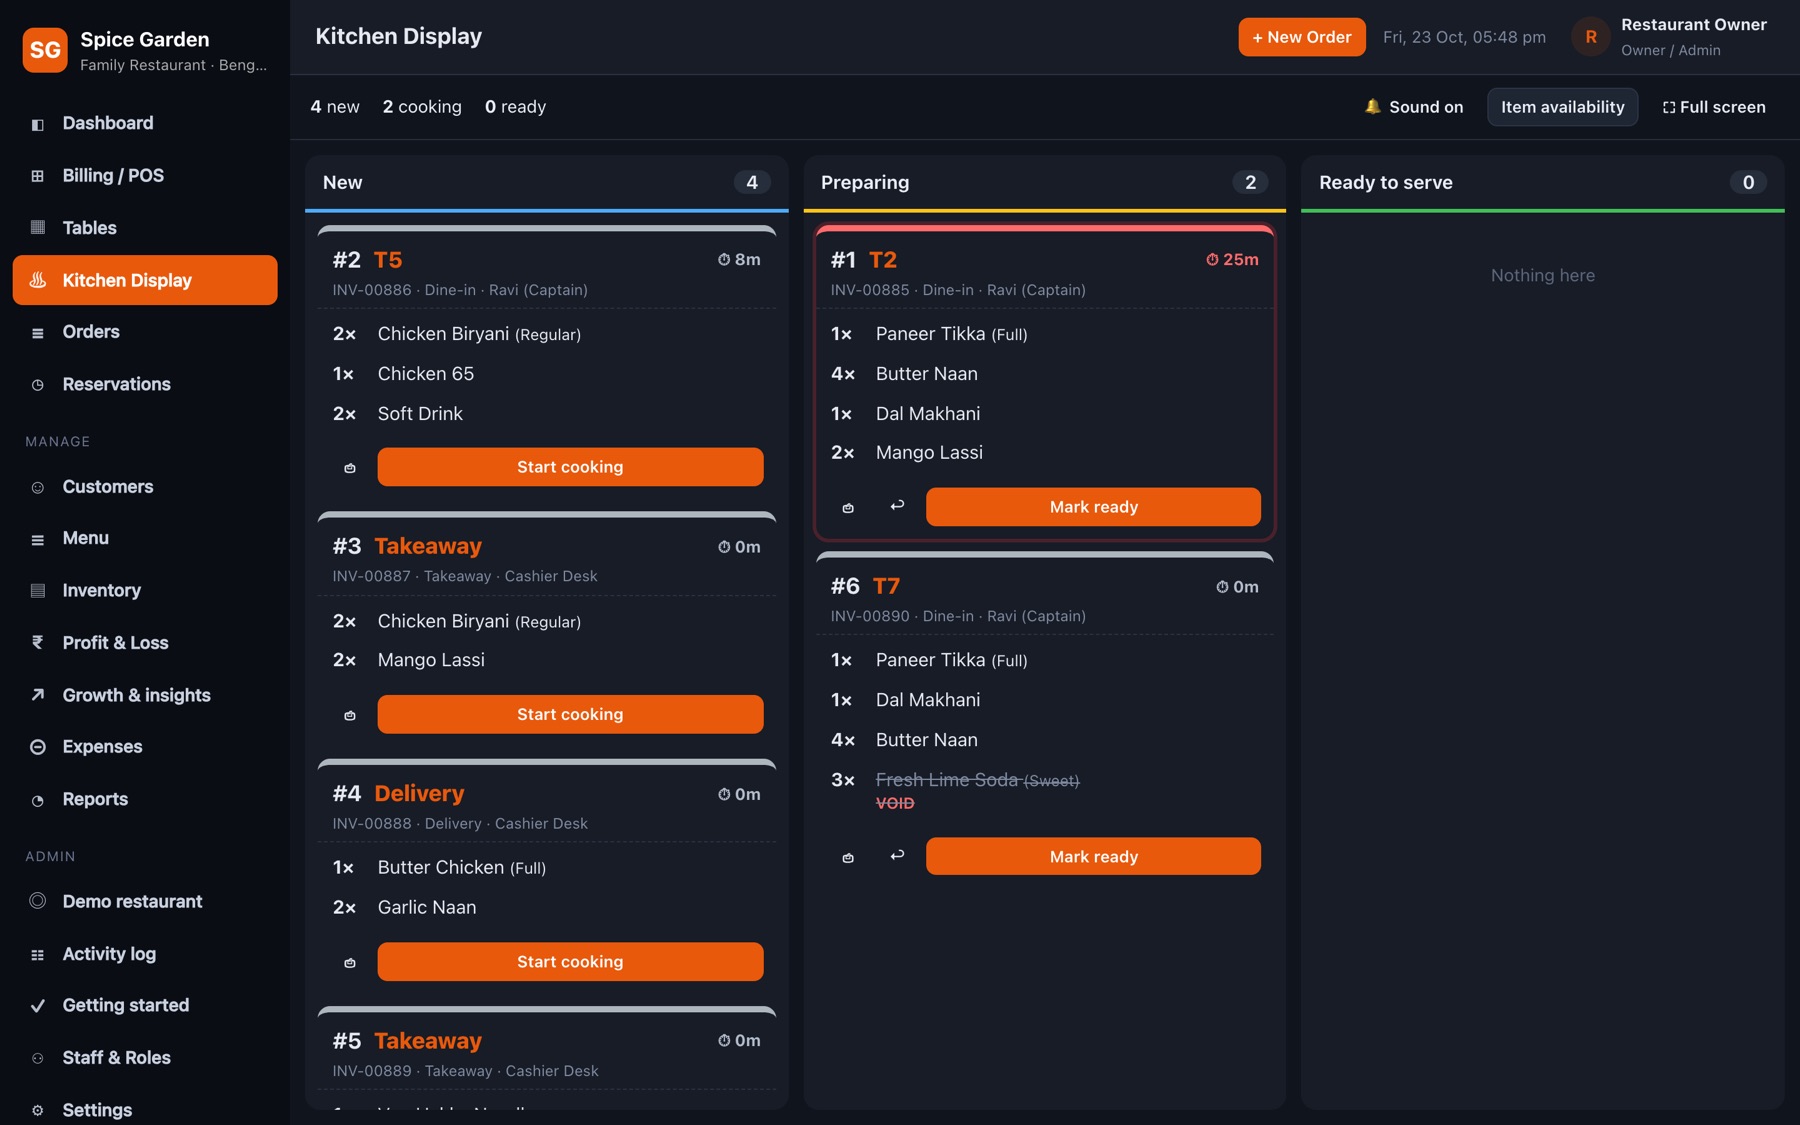1800x1125 pixels.
Task: Toggle Full screen mode
Action: tap(1714, 107)
